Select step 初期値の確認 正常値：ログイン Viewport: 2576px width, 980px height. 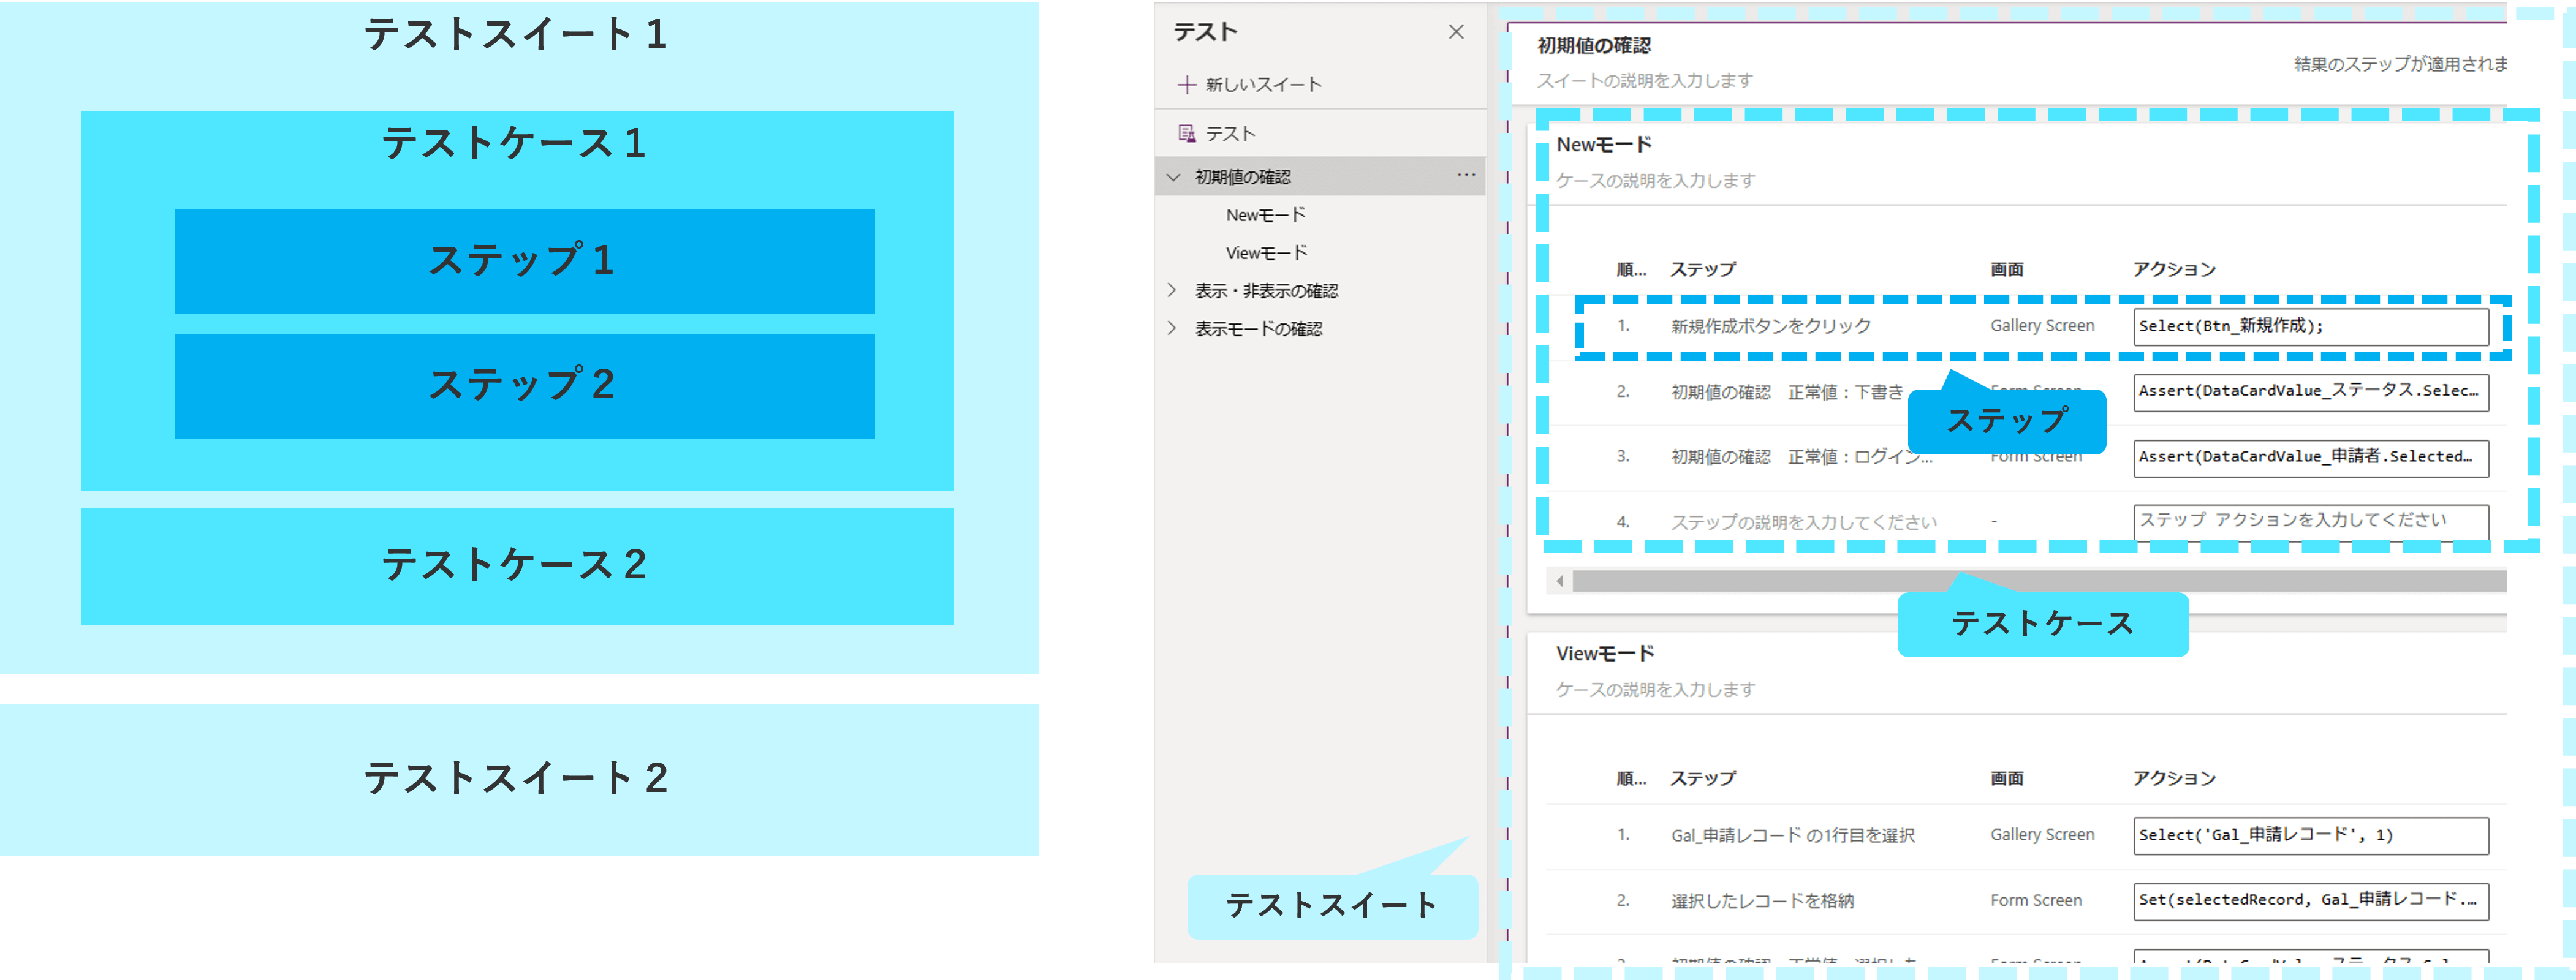pos(1802,457)
